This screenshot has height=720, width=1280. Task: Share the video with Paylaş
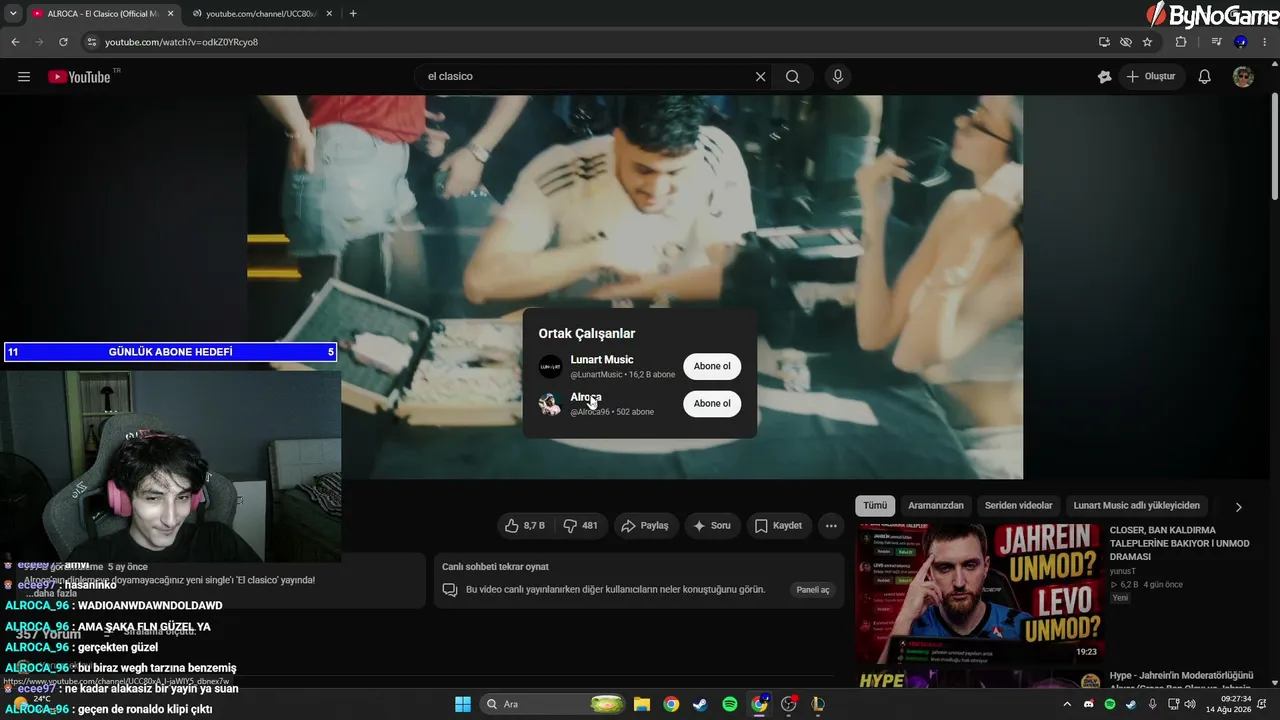coord(645,526)
